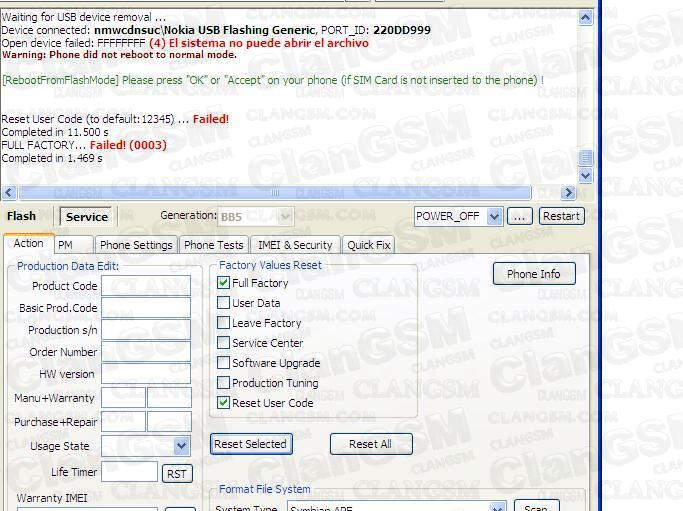
Task: Click the log horizontal scrollbar thumb
Action: [x=275, y=192]
